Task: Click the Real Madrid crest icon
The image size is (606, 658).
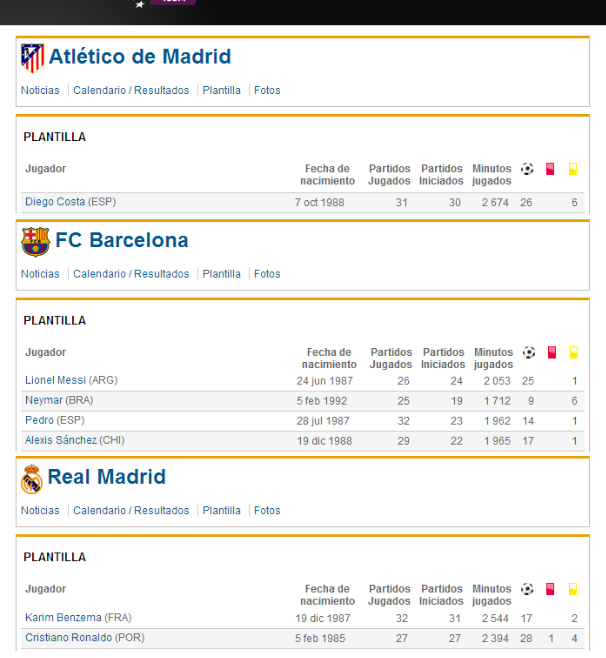Action: tap(32, 479)
